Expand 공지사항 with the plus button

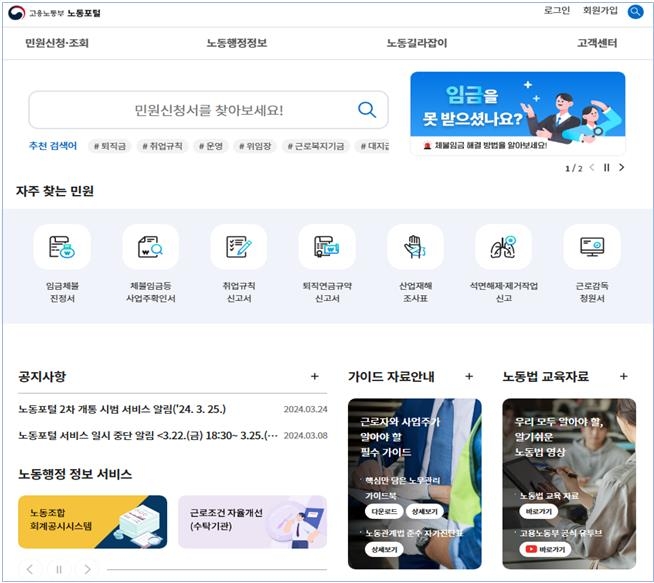[314, 377]
